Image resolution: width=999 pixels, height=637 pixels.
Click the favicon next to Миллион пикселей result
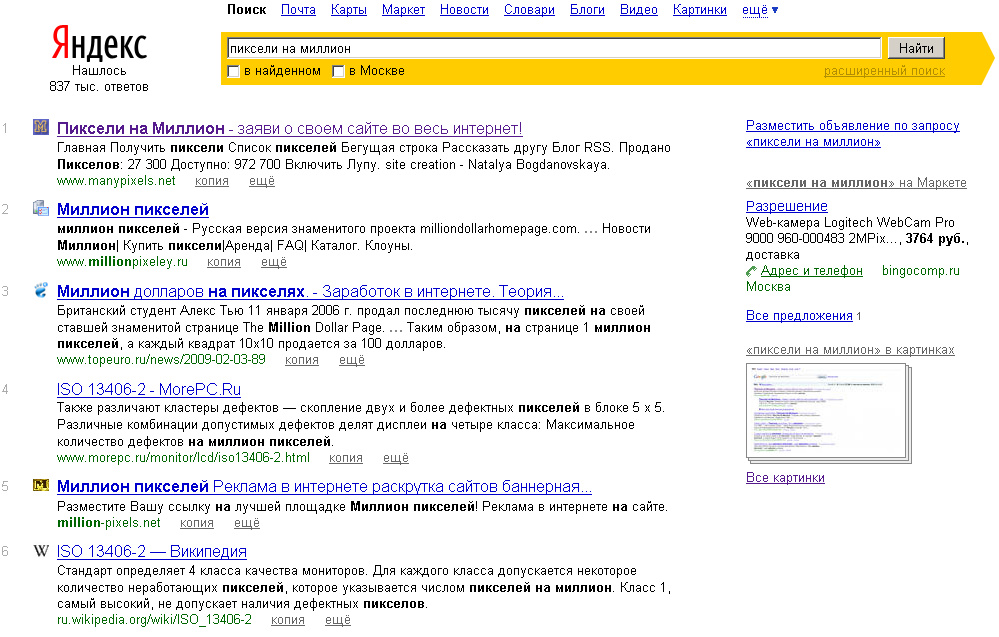coord(41,208)
